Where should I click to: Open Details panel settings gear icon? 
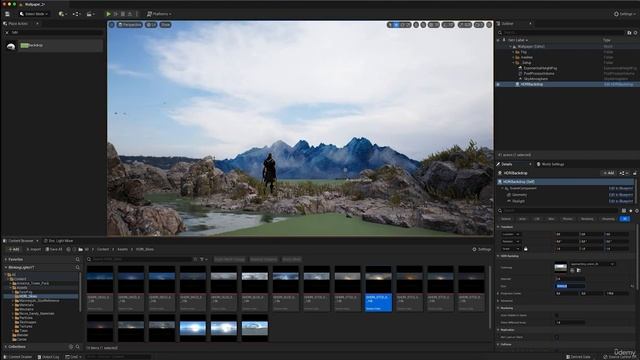[x=636, y=211]
